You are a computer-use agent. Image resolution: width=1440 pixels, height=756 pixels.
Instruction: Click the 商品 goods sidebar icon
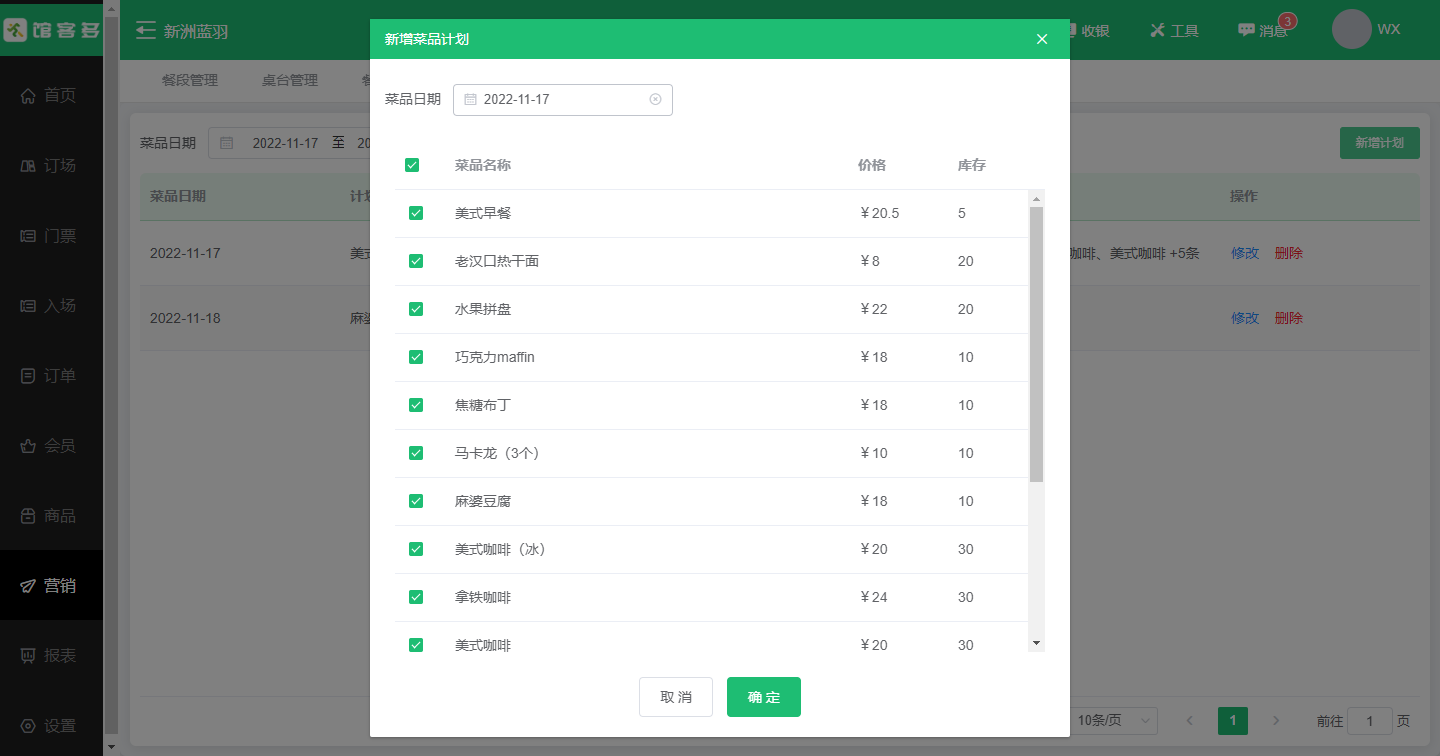tap(28, 516)
